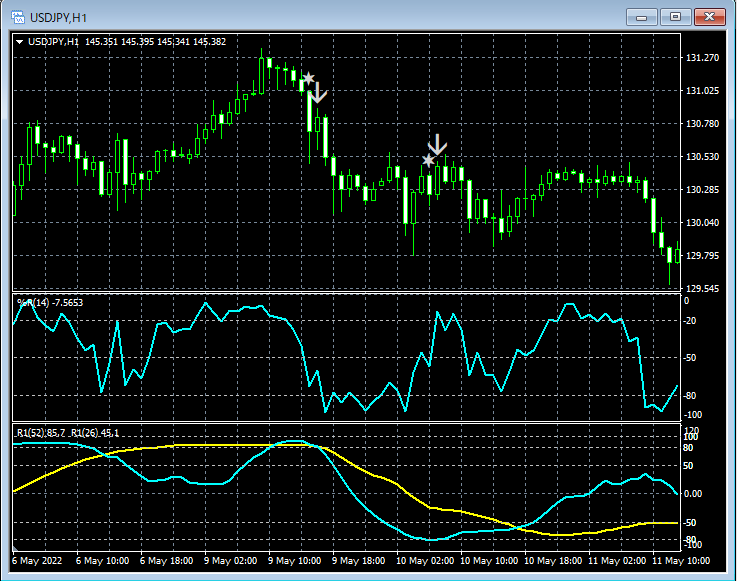The height and width of the screenshot is (581, 738).
Task: Close the USDJPY,H1 chart window
Action: point(711,17)
